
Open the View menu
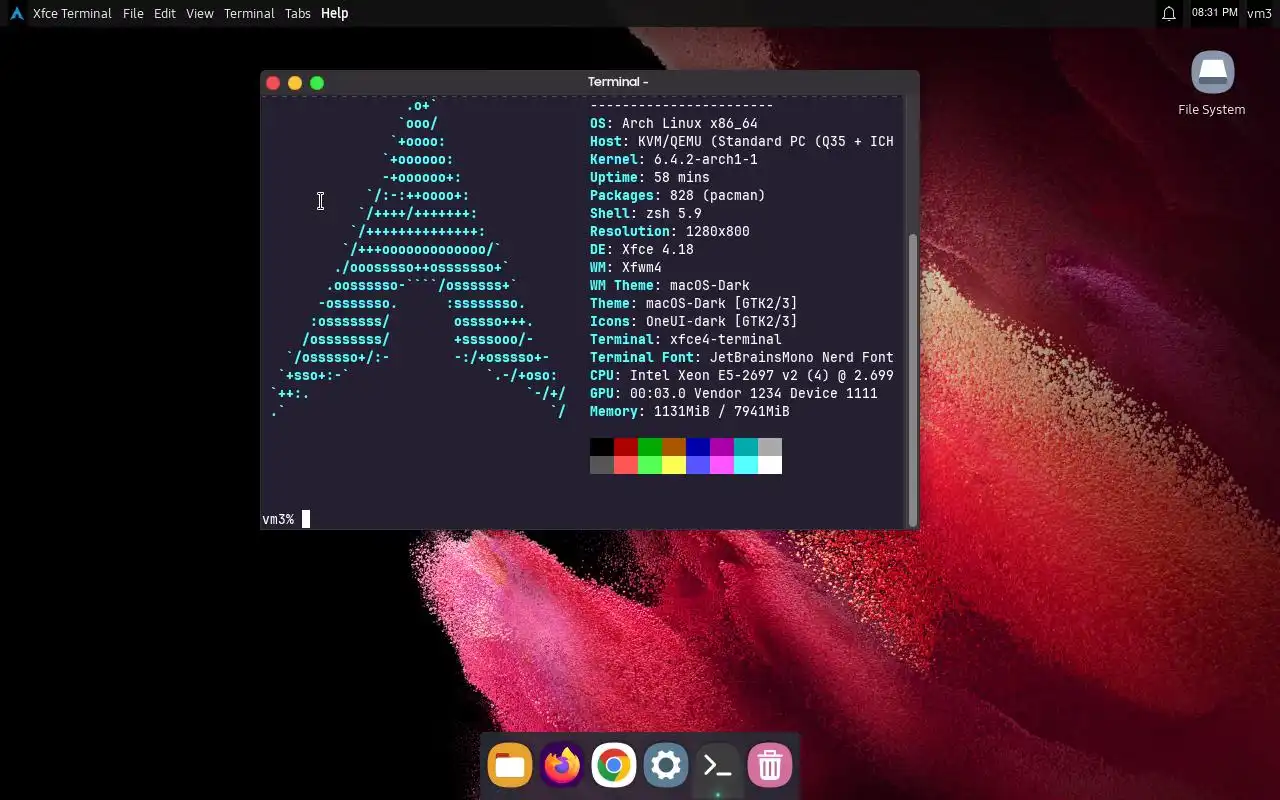(x=200, y=13)
